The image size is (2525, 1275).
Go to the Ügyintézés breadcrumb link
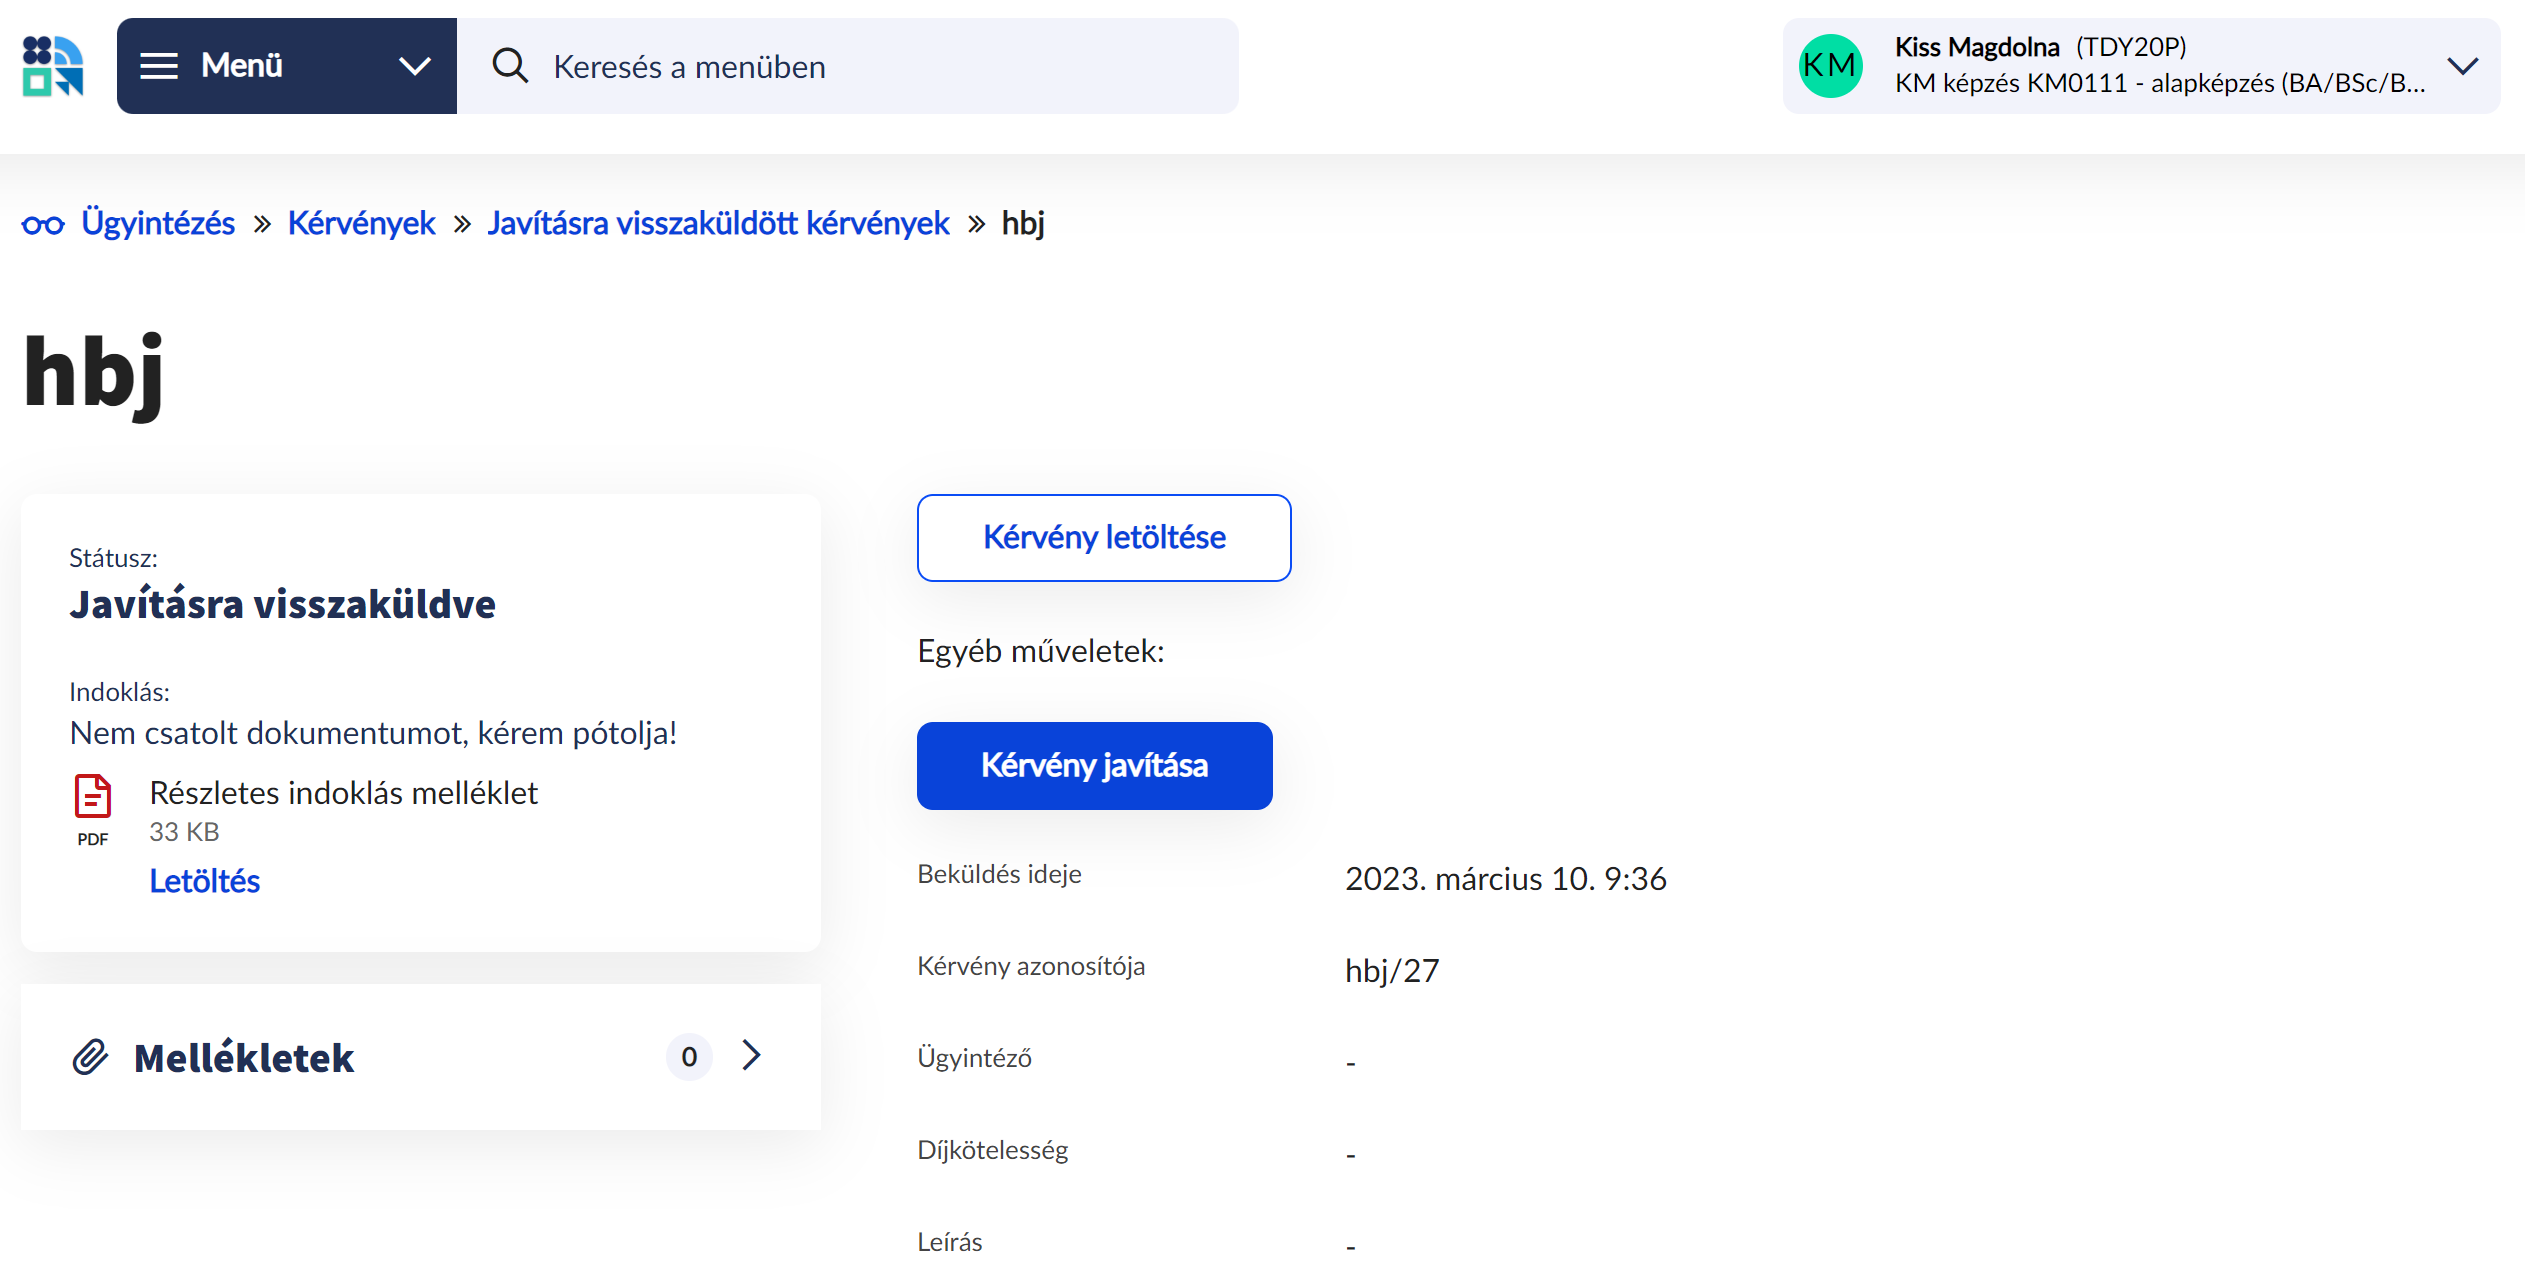pos(157,223)
